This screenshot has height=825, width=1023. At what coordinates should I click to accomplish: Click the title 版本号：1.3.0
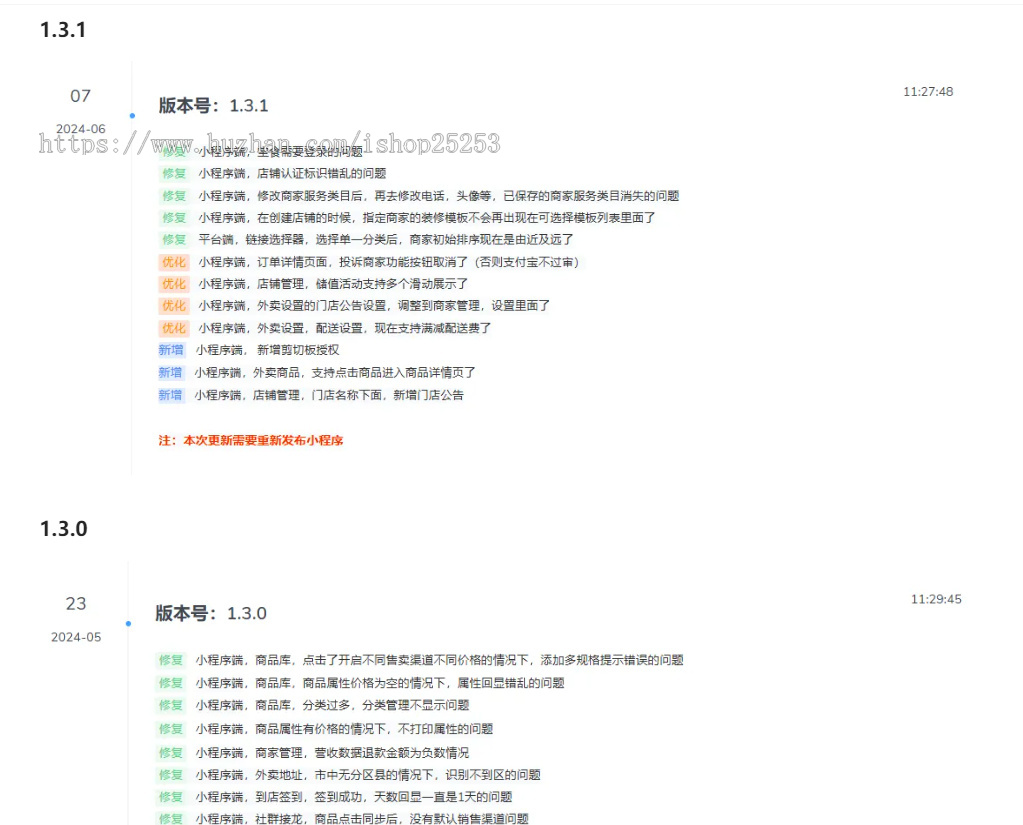(x=211, y=614)
